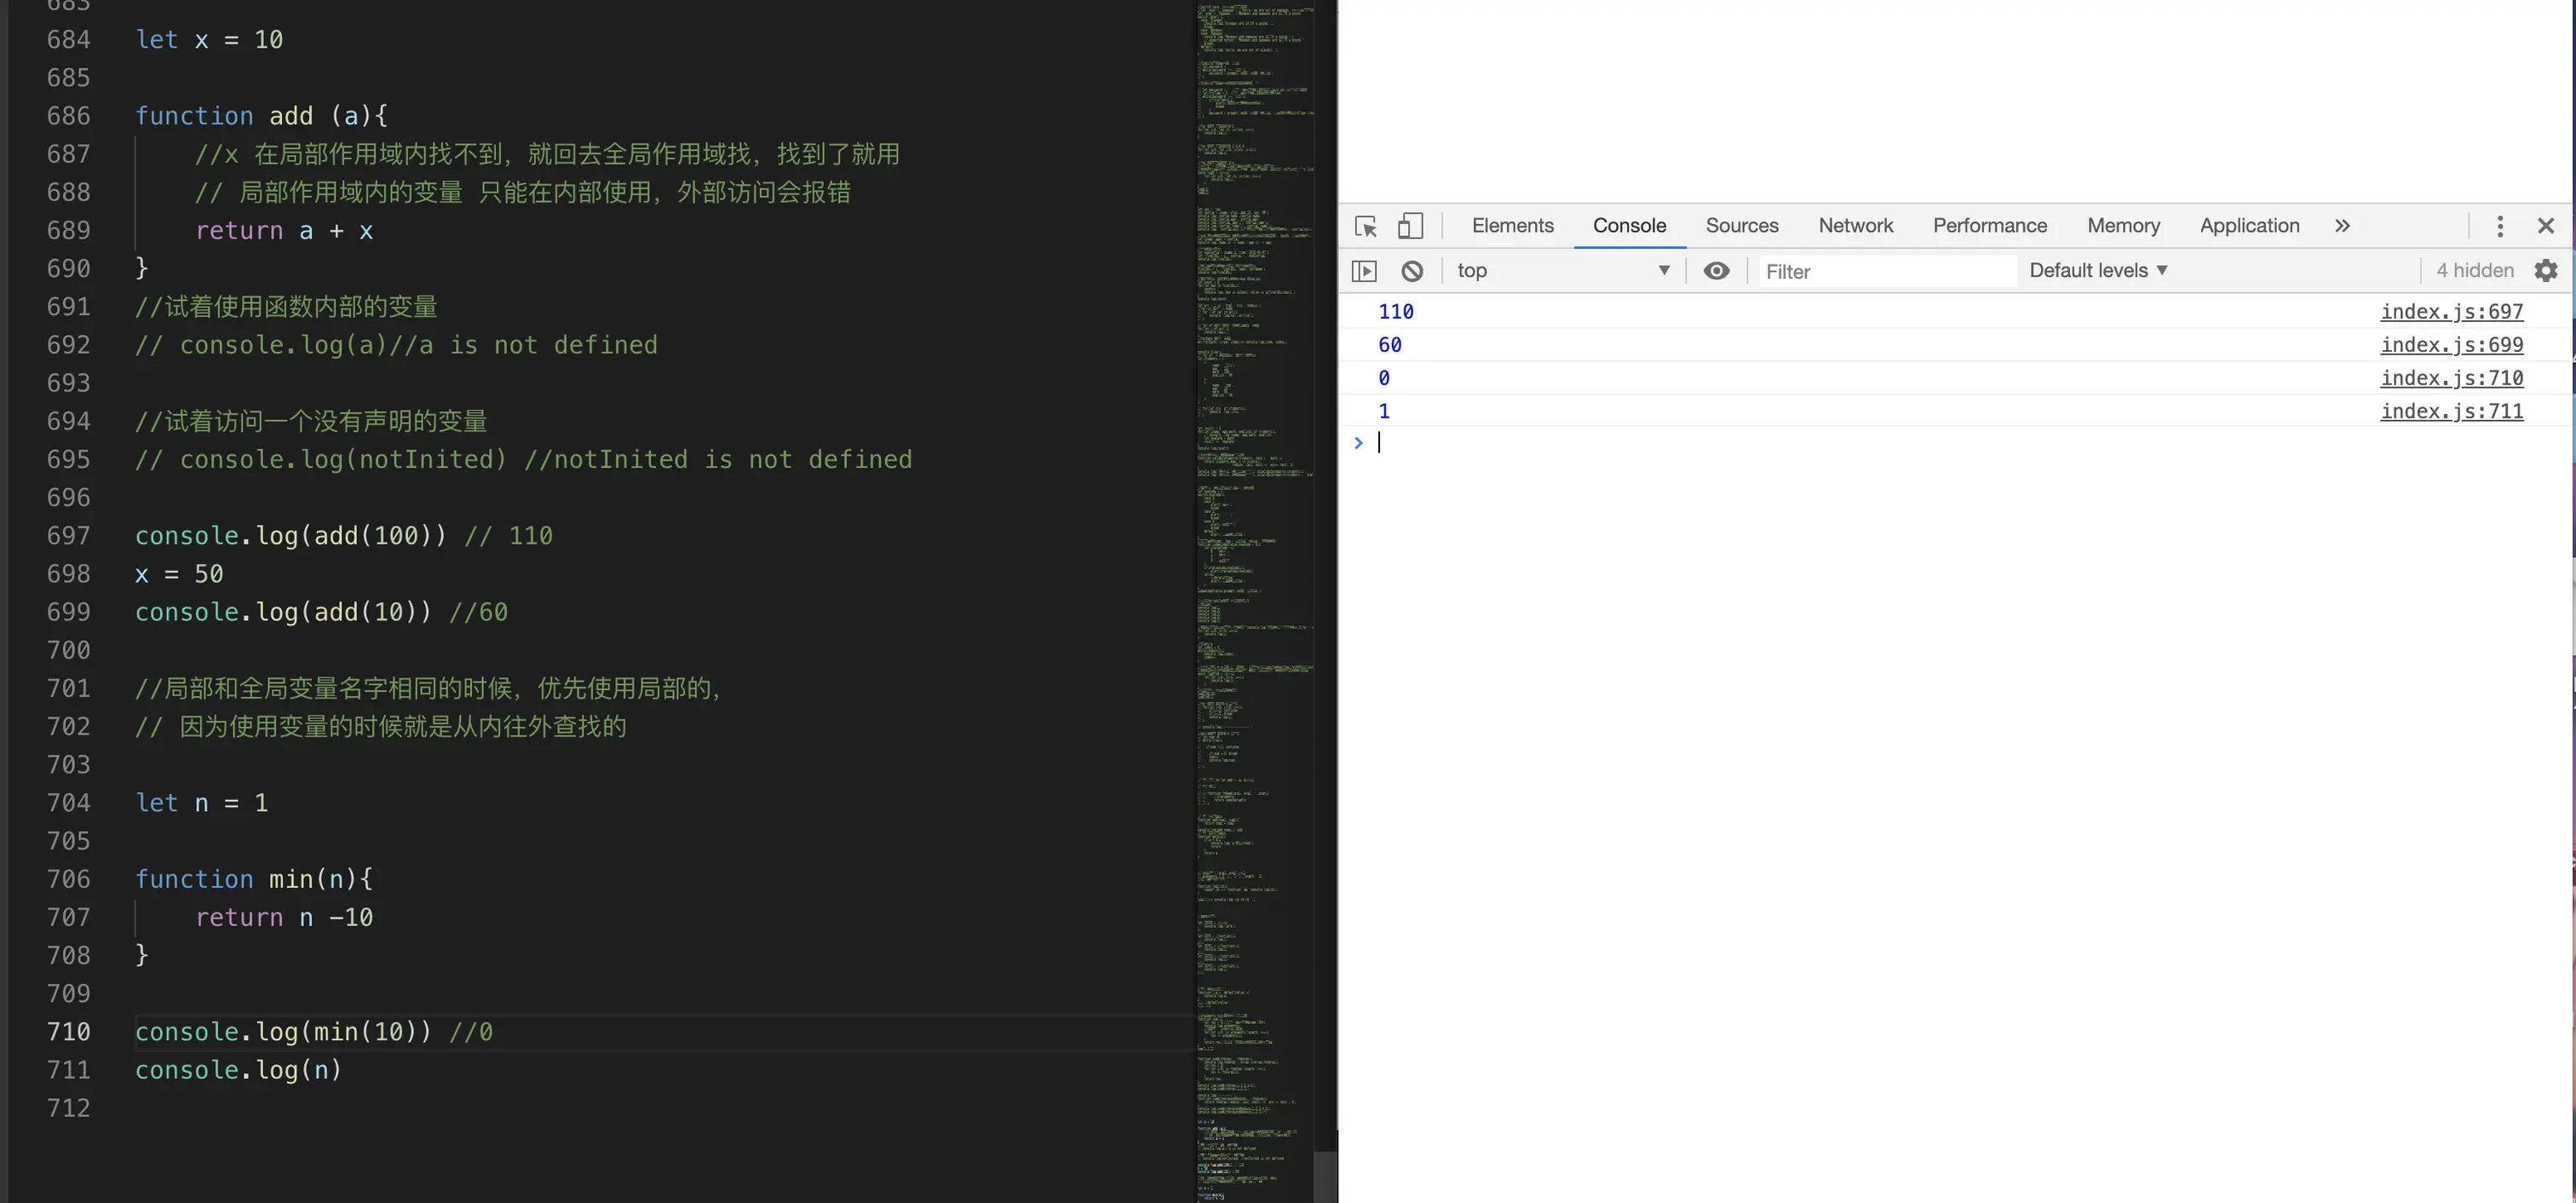Open the Memory tab
The height and width of the screenshot is (1203, 2576).
pos(2123,226)
